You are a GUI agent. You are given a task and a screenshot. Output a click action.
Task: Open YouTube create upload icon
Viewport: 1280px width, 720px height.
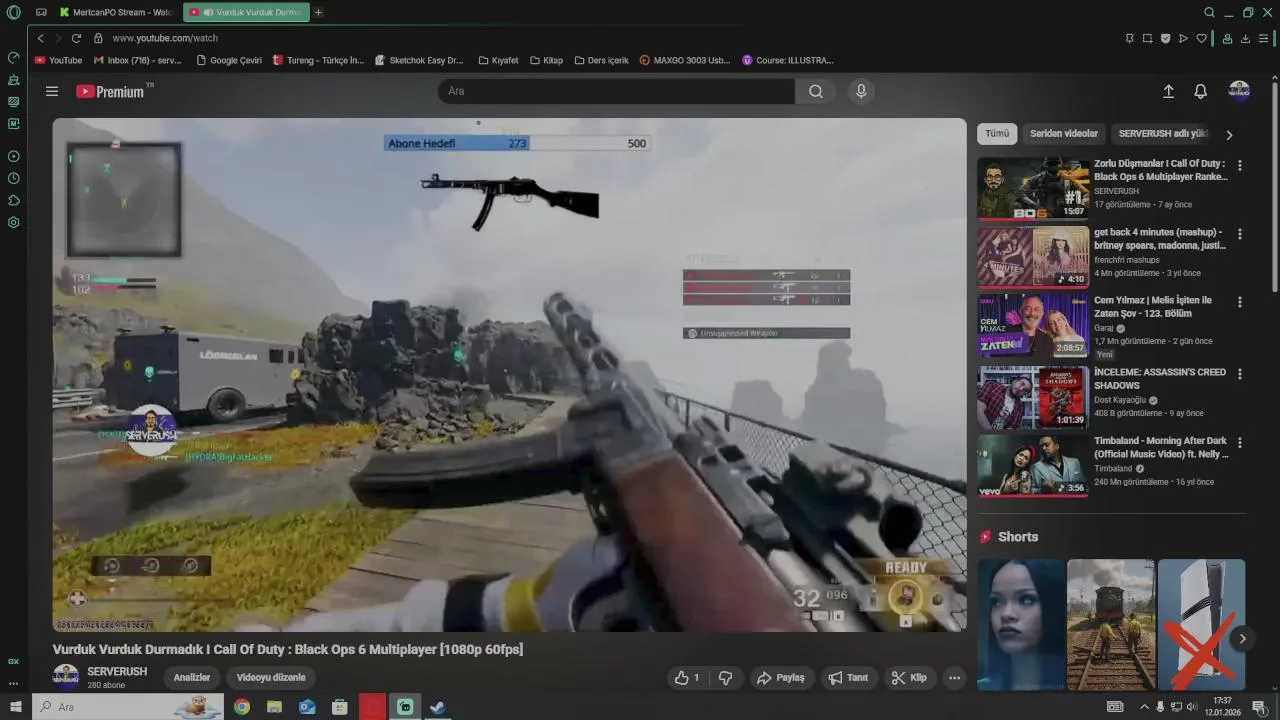(1168, 91)
